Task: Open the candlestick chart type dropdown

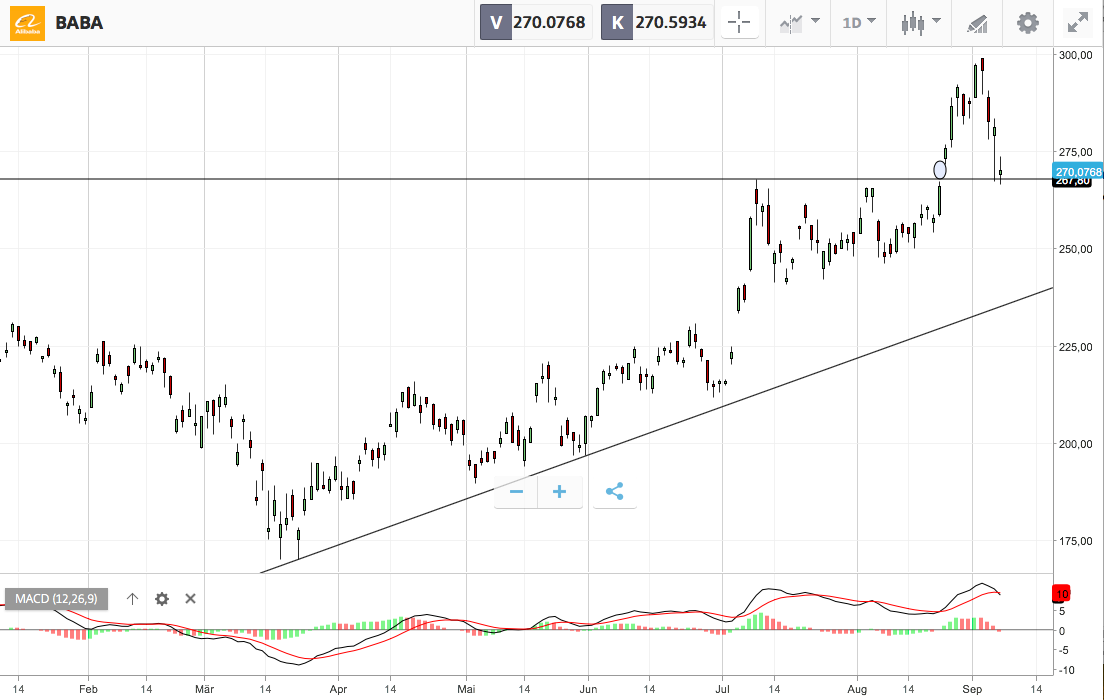Action: (x=920, y=23)
